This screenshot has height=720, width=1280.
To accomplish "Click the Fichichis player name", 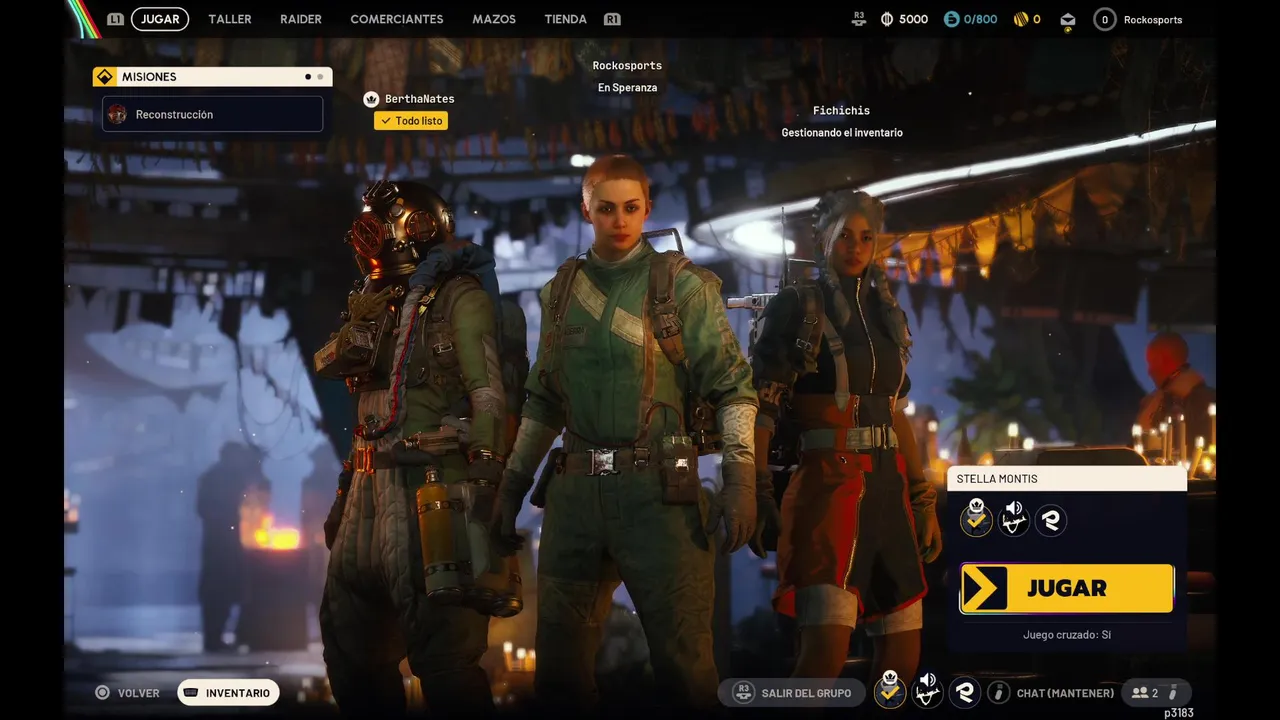I will pos(842,111).
